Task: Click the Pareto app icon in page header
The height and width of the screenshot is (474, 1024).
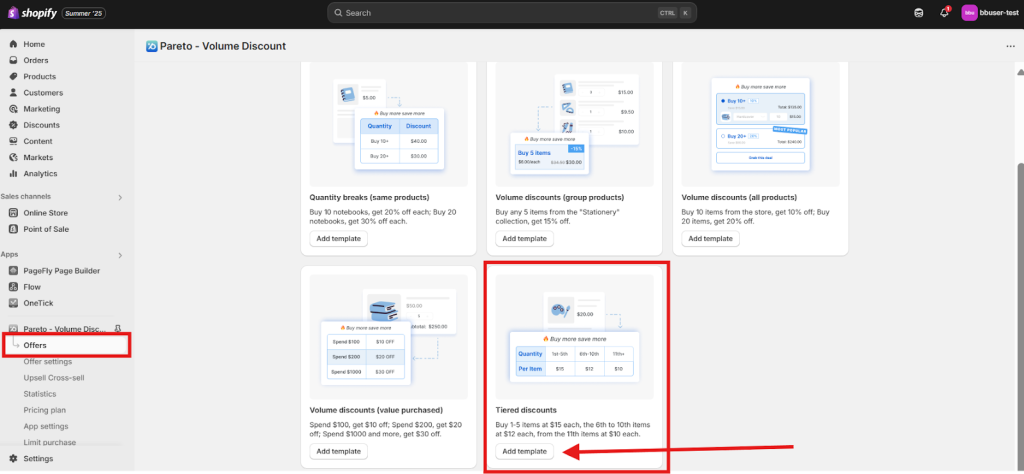Action: (152, 46)
